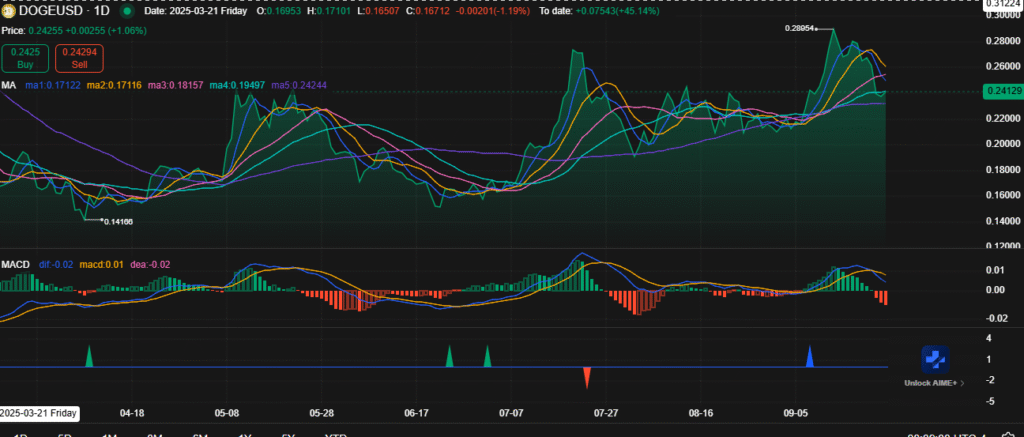Select the ma3:0.18157 legend entry
Image resolution: width=1024 pixels, height=437 pixels.
click(176, 86)
